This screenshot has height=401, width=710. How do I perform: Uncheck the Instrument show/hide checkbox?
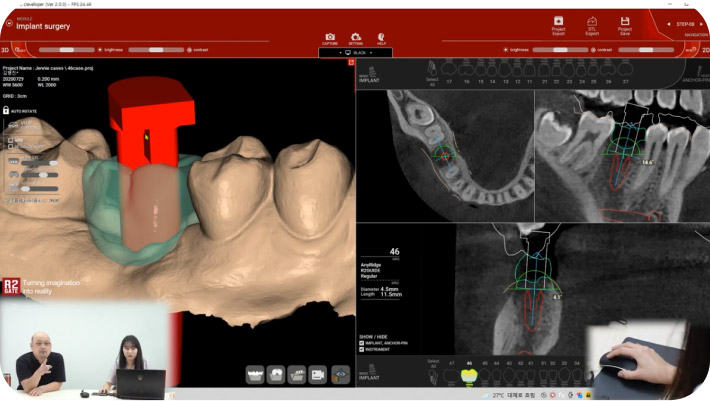click(362, 350)
